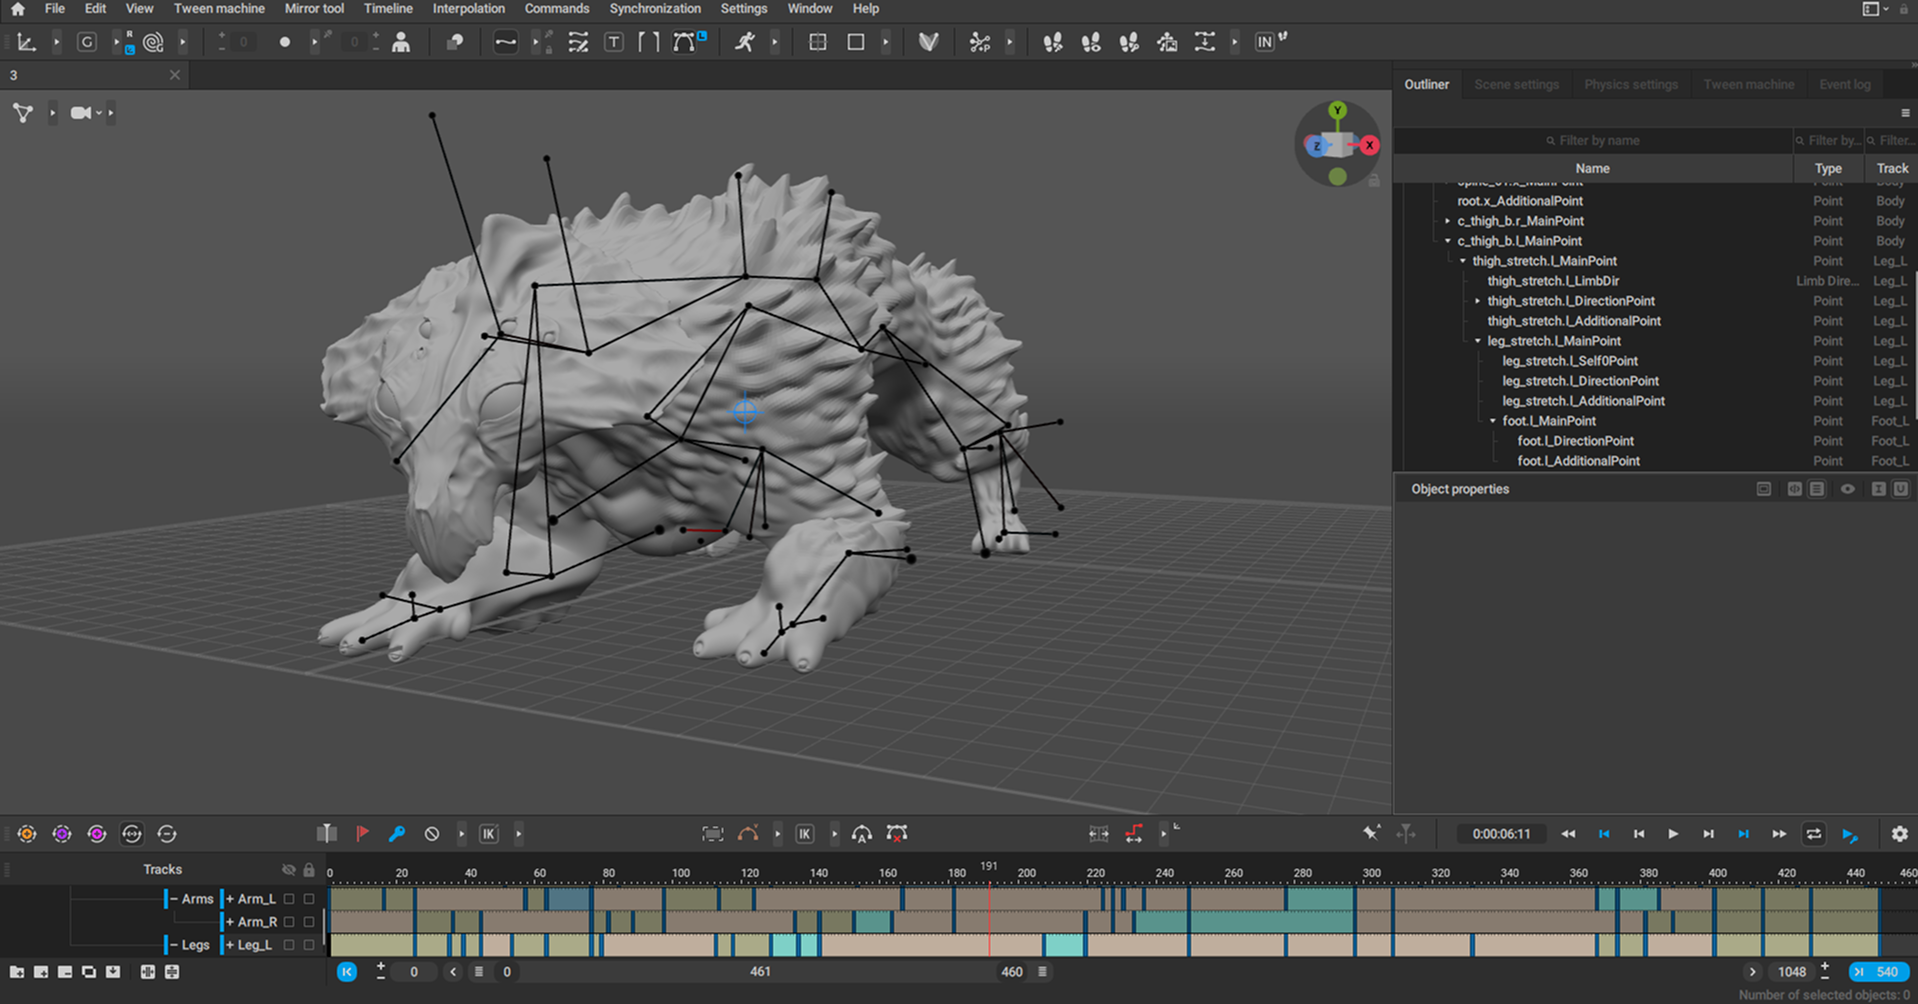
Task: Toggle first checkbox on Arm_L track
Action: tap(289, 899)
